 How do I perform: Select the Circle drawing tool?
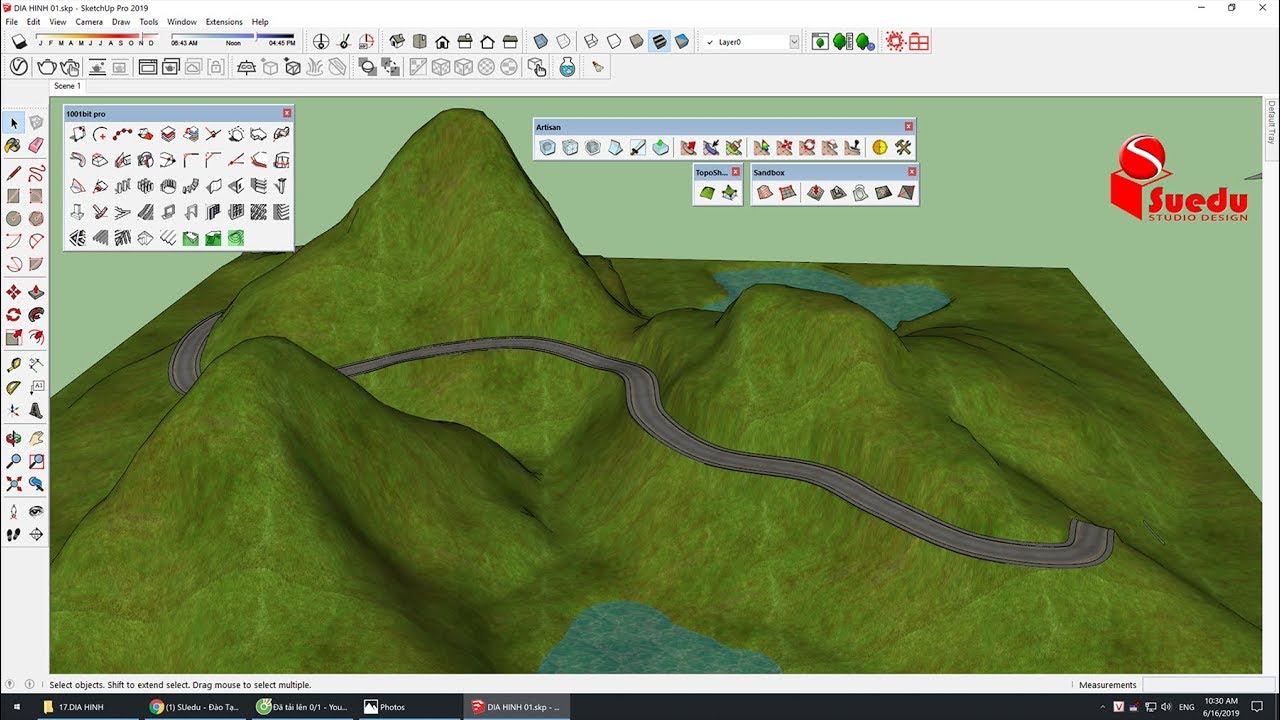coord(14,218)
